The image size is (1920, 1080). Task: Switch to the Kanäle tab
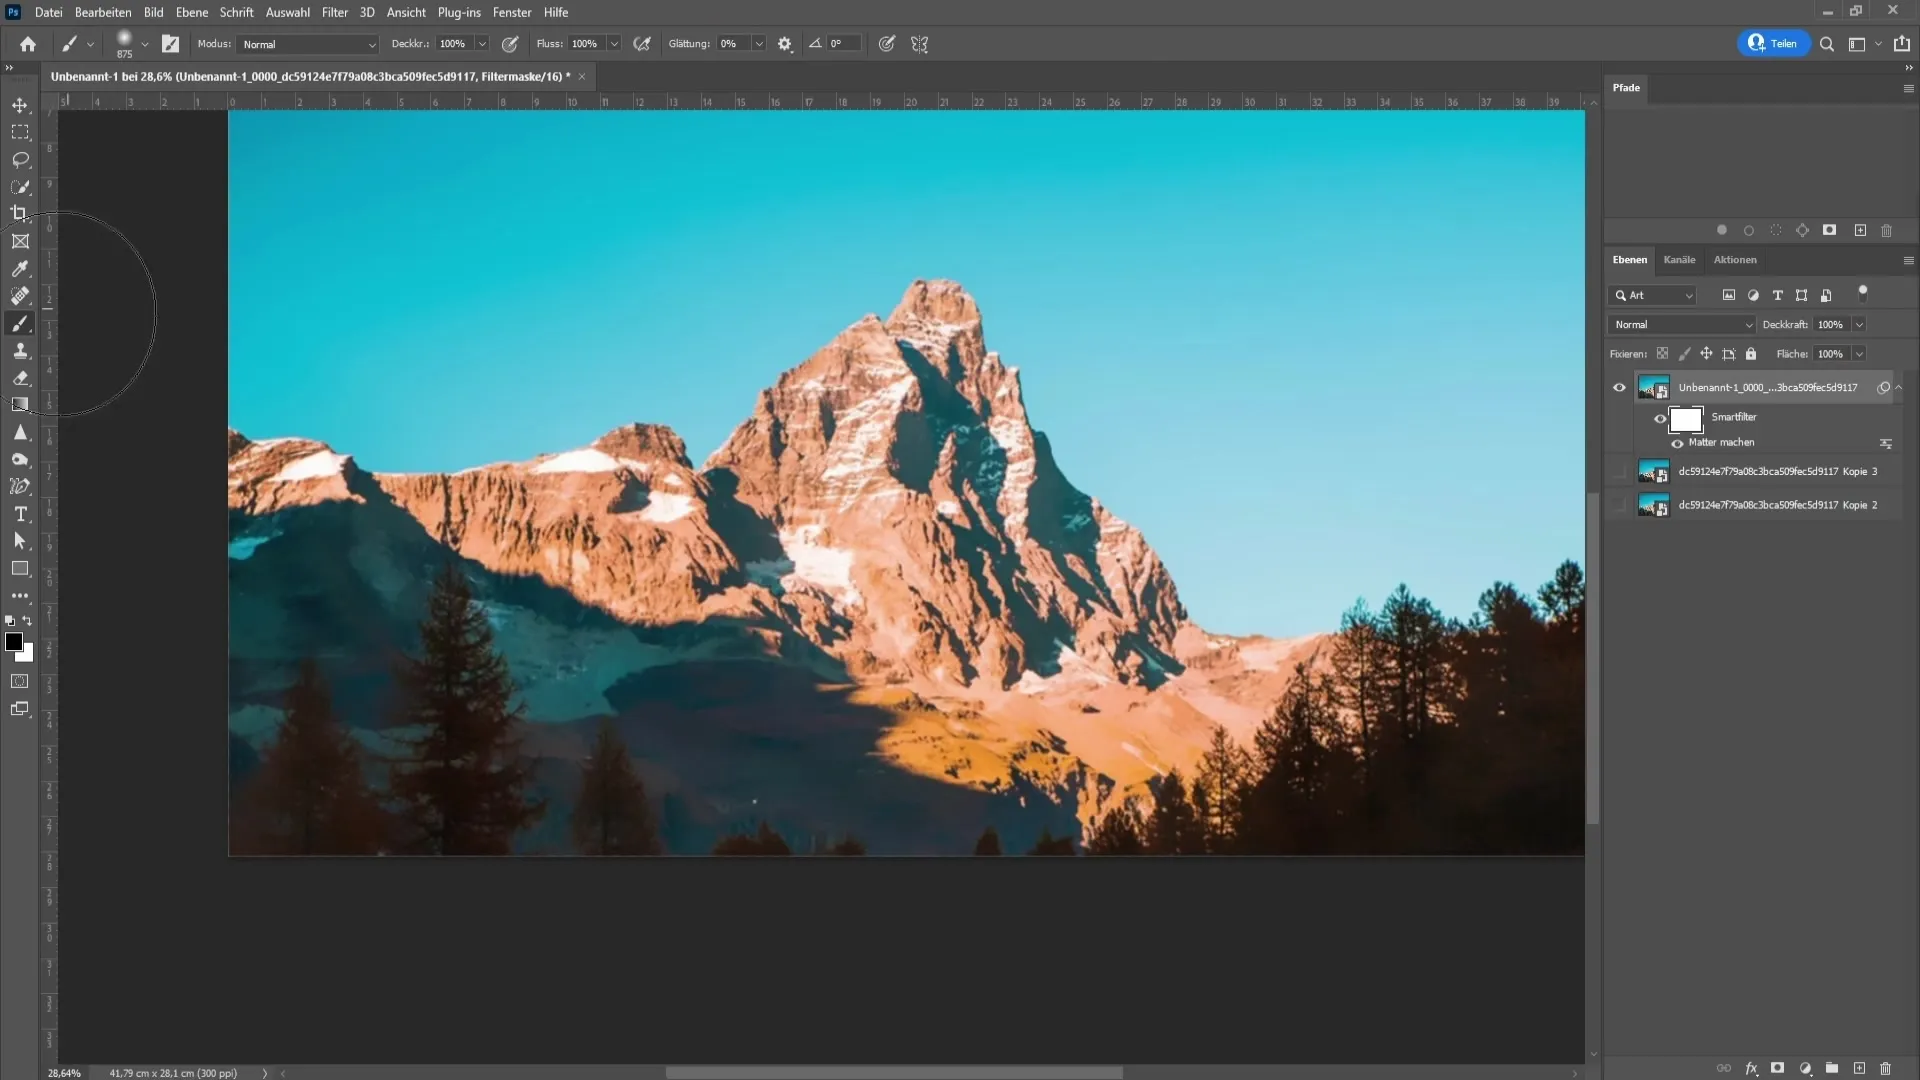coord(1679,258)
